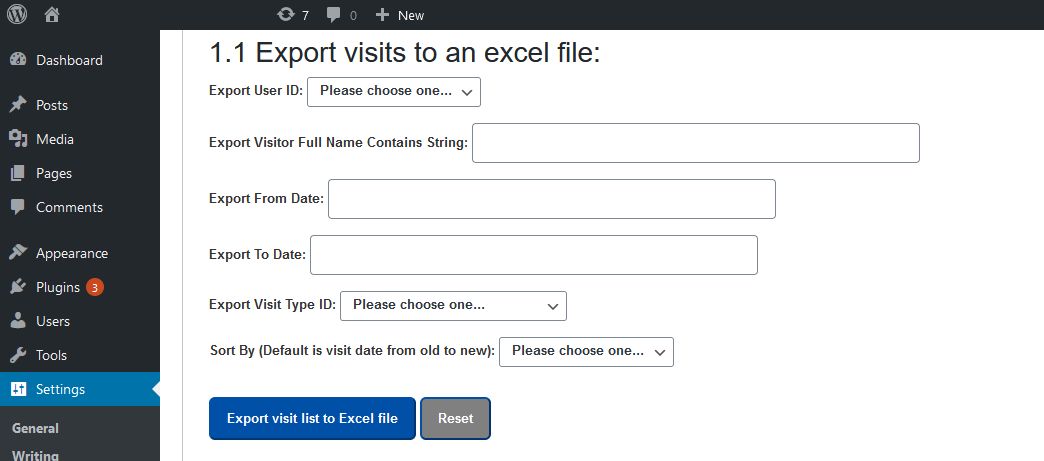Open the Media library icon

click(18, 139)
